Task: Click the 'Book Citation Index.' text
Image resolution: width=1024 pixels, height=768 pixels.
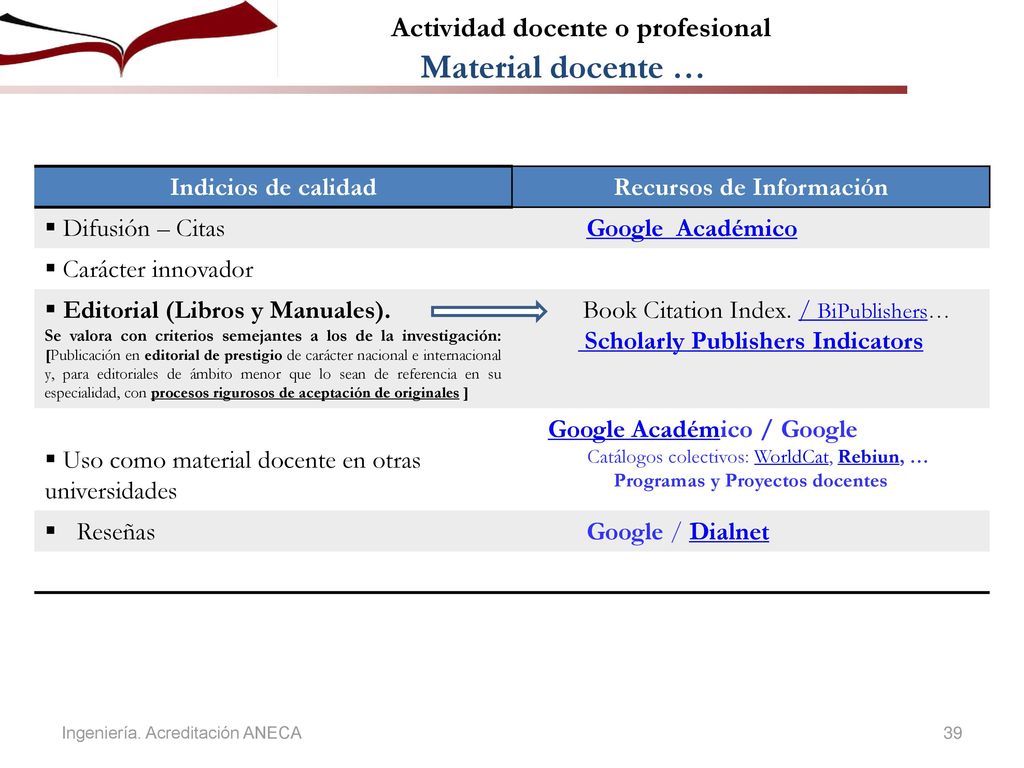Action: click(687, 310)
